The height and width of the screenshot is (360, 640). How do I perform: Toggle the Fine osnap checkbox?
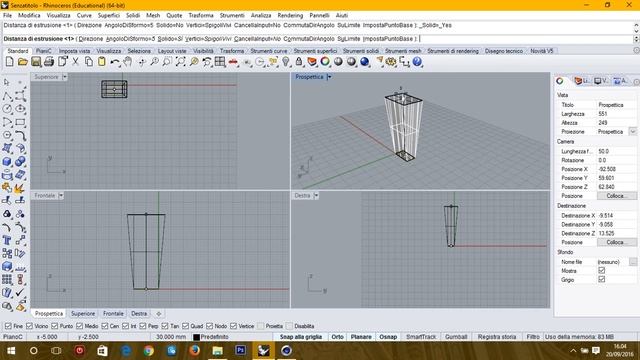click(8, 326)
